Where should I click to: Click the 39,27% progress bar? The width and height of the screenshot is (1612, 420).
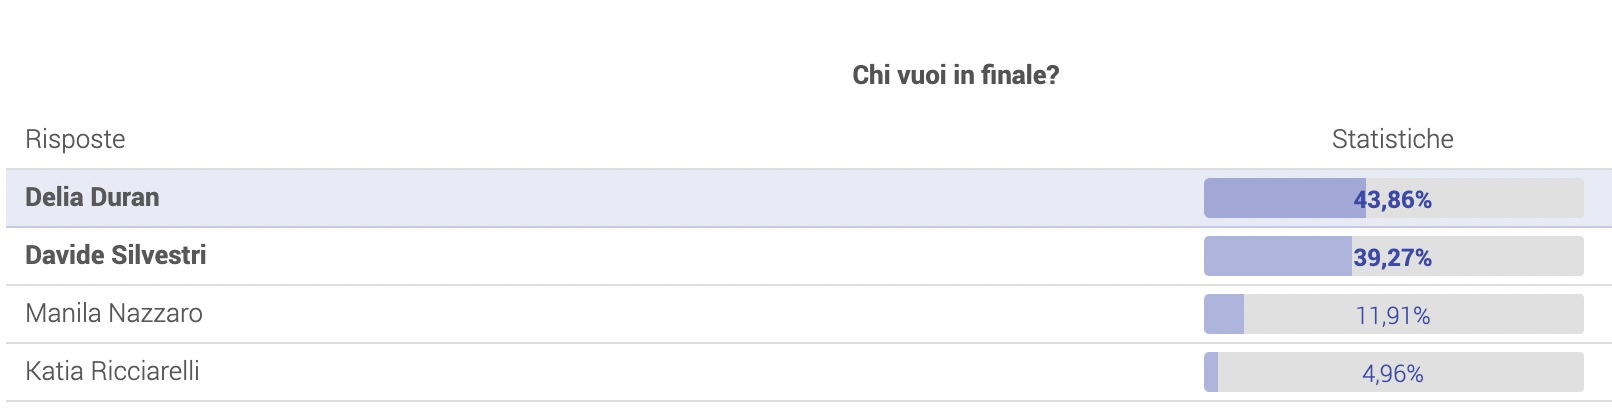(1393, 256)
